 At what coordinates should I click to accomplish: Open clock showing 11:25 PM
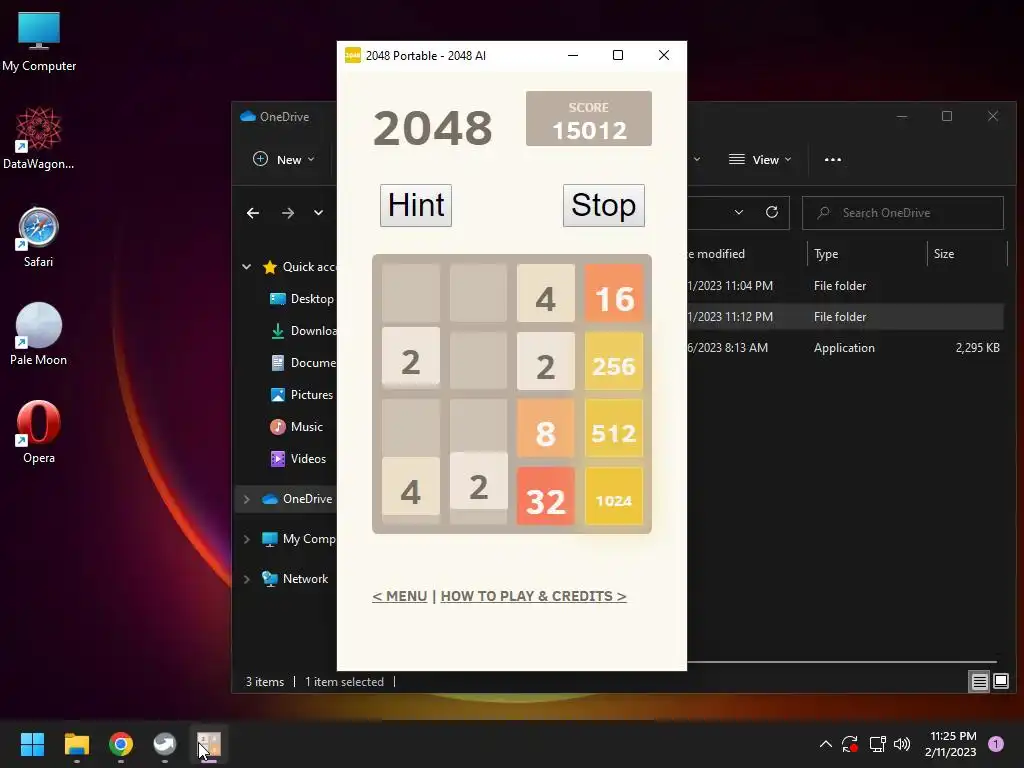[x=951, y=744]
